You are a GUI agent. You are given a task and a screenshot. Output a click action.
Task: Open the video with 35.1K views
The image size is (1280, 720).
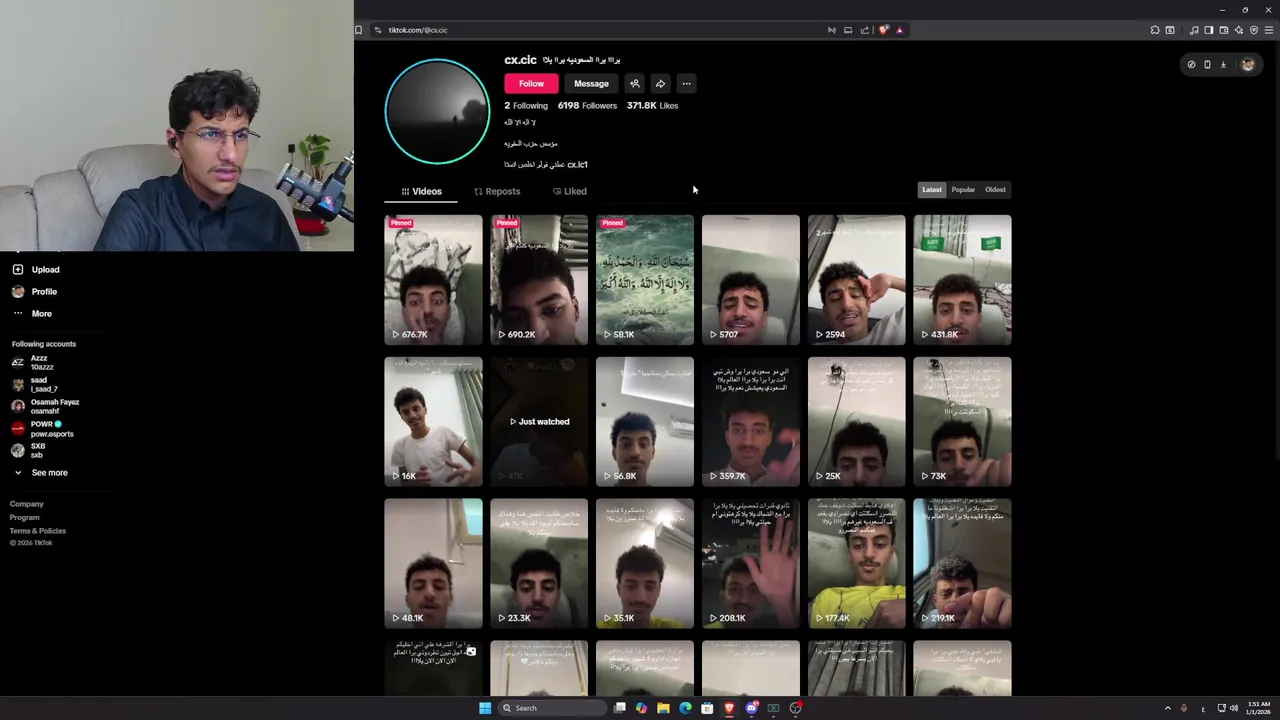[645, 564]
